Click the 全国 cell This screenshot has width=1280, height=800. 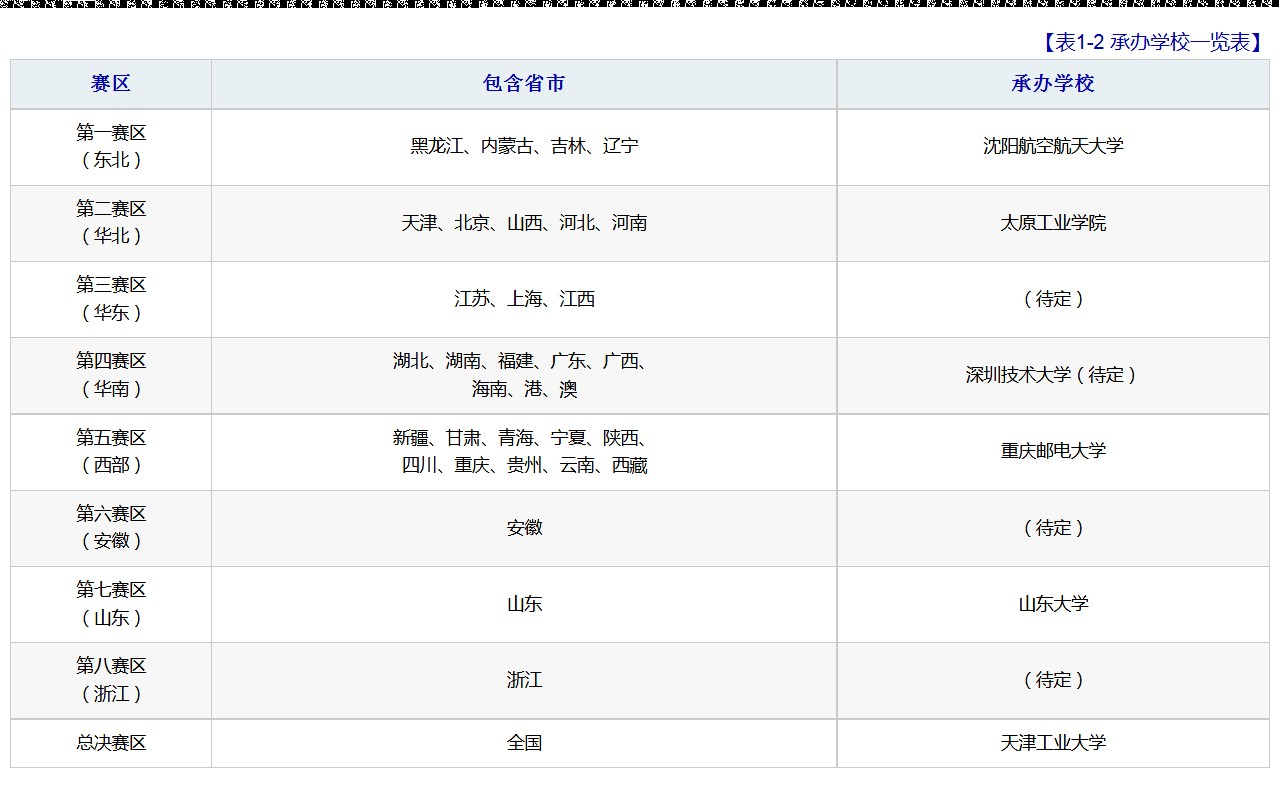(524, 743)
